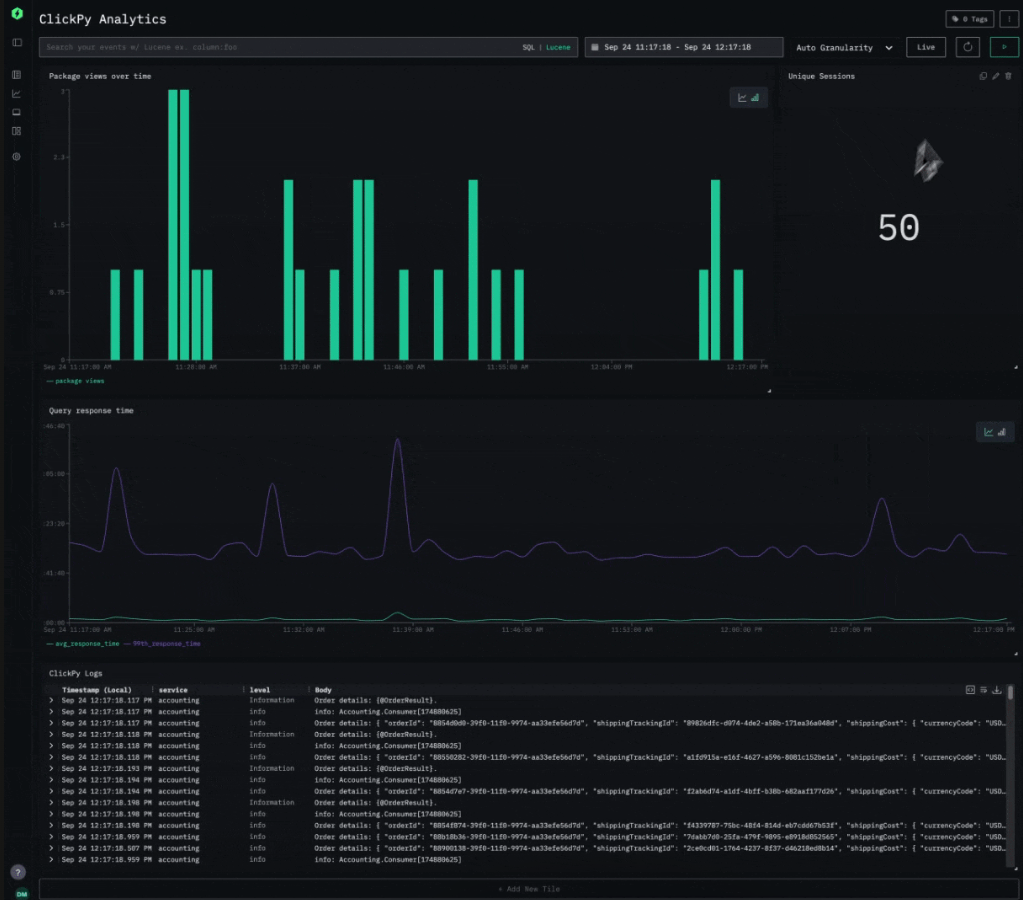Switch Query response time chart to bar display
The width and height of the screenshot is (1023, 900).
click(1001, 432)
